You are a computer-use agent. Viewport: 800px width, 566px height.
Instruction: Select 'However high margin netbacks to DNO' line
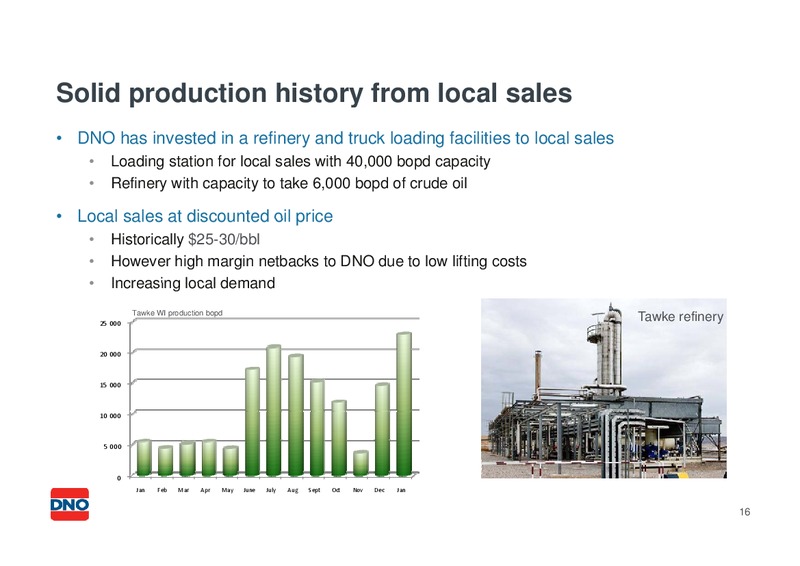point(318,261)
